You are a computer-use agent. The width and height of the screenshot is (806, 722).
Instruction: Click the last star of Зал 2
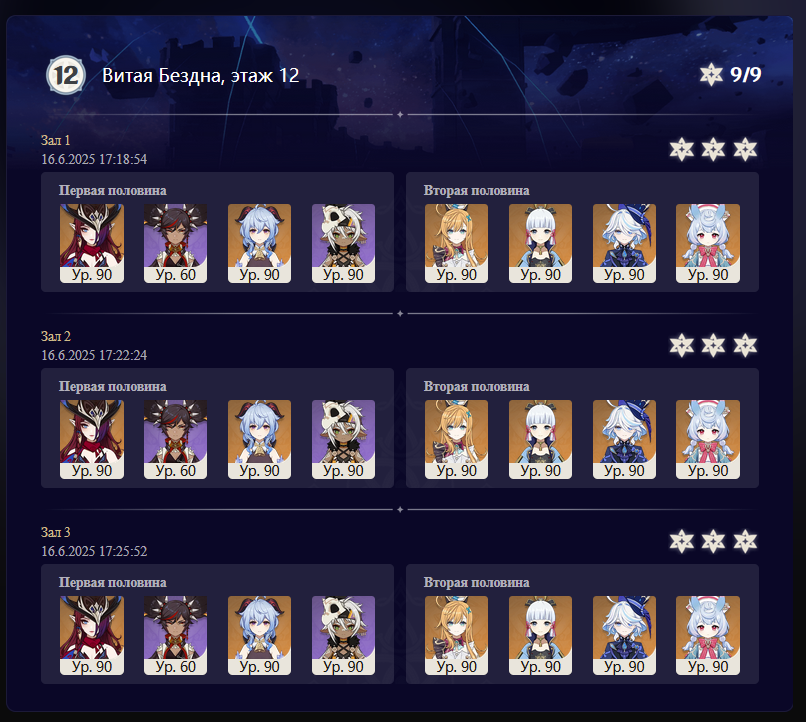(745, 345)
